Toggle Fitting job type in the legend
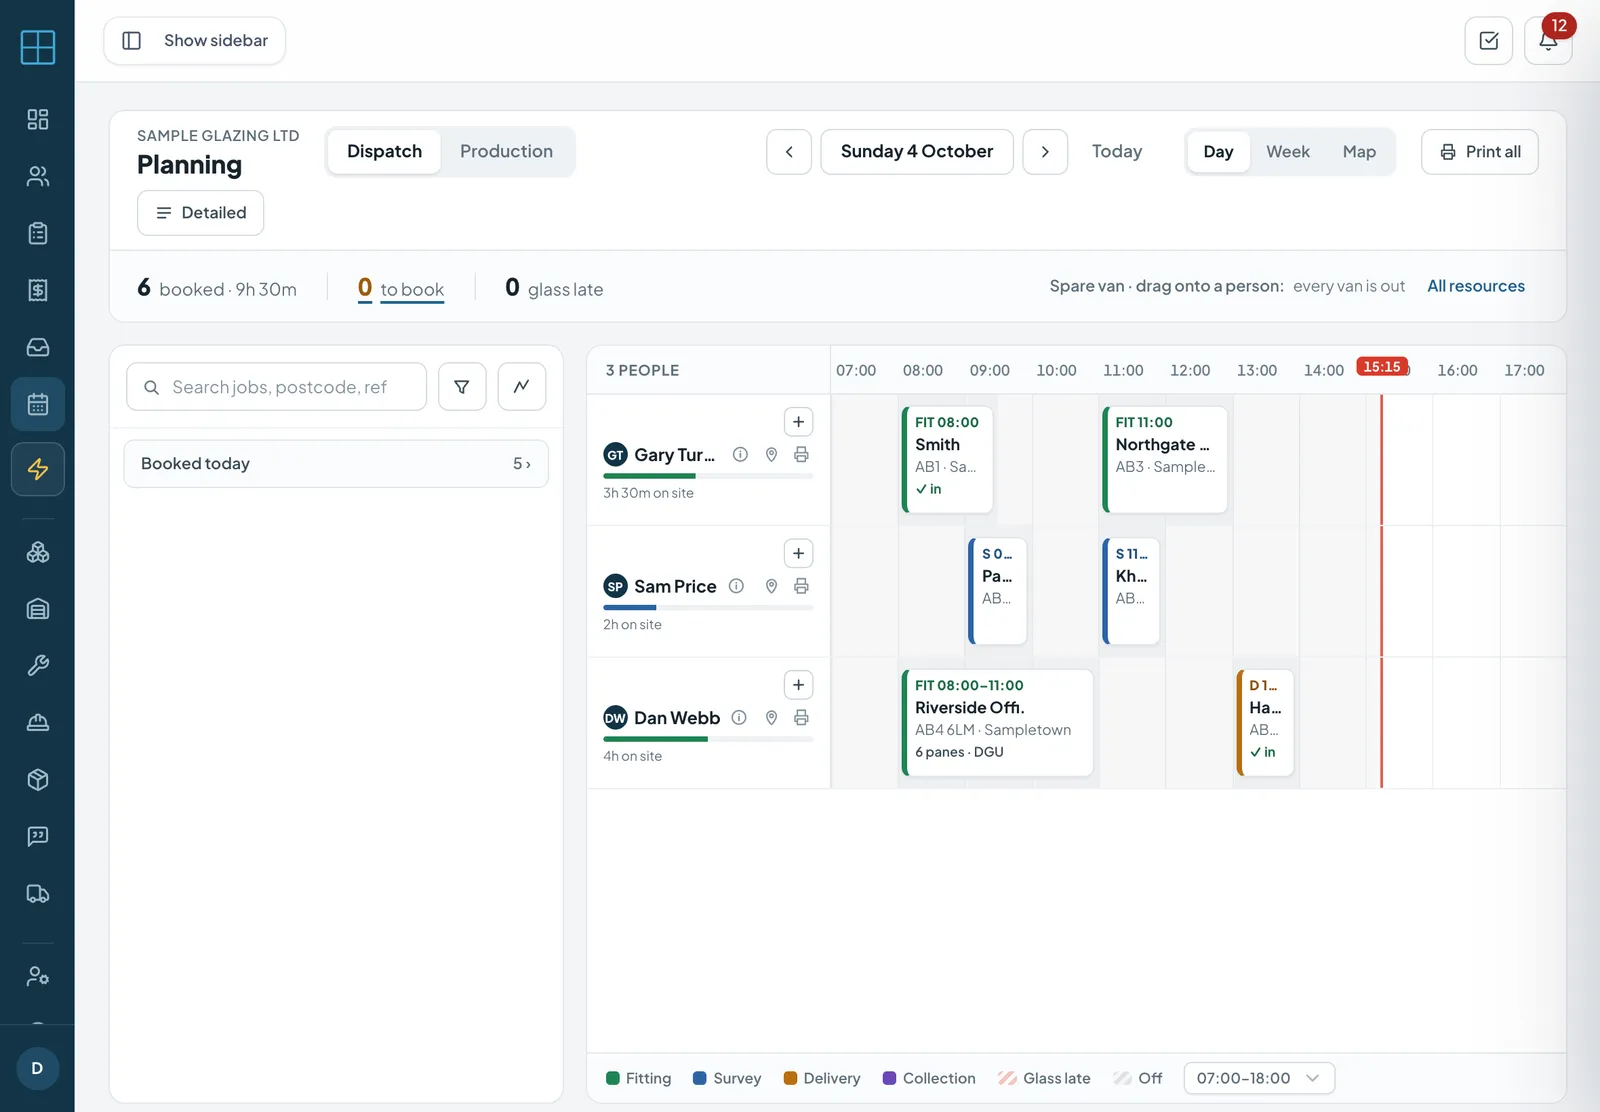The height and width of the screenshot is (1112, 1600). click(x=639, y=1078)
